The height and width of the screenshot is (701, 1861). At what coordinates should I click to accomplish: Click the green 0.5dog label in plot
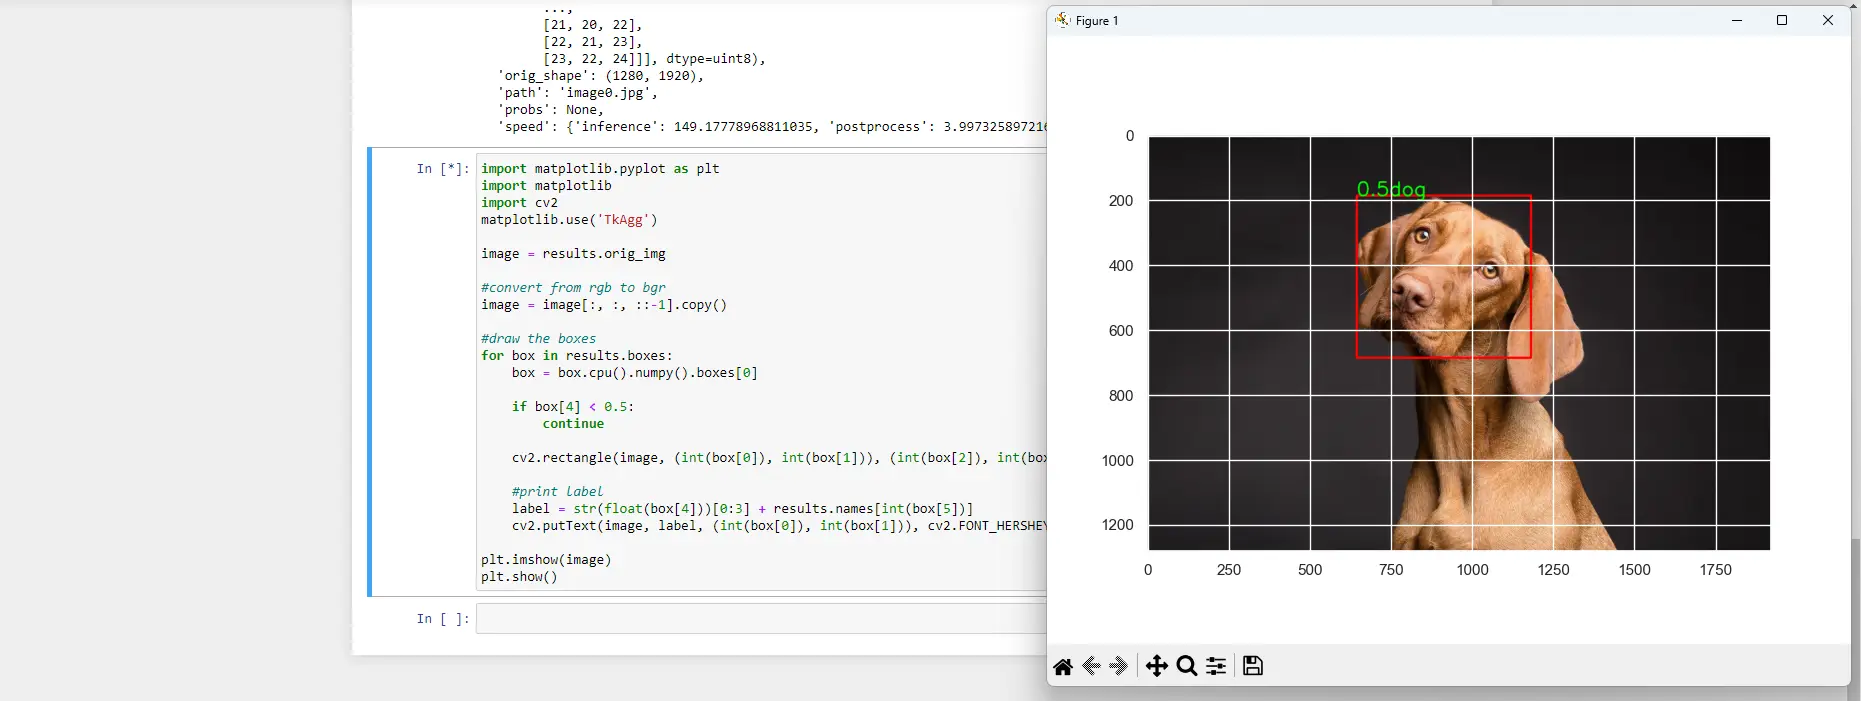coord(1390,189)
